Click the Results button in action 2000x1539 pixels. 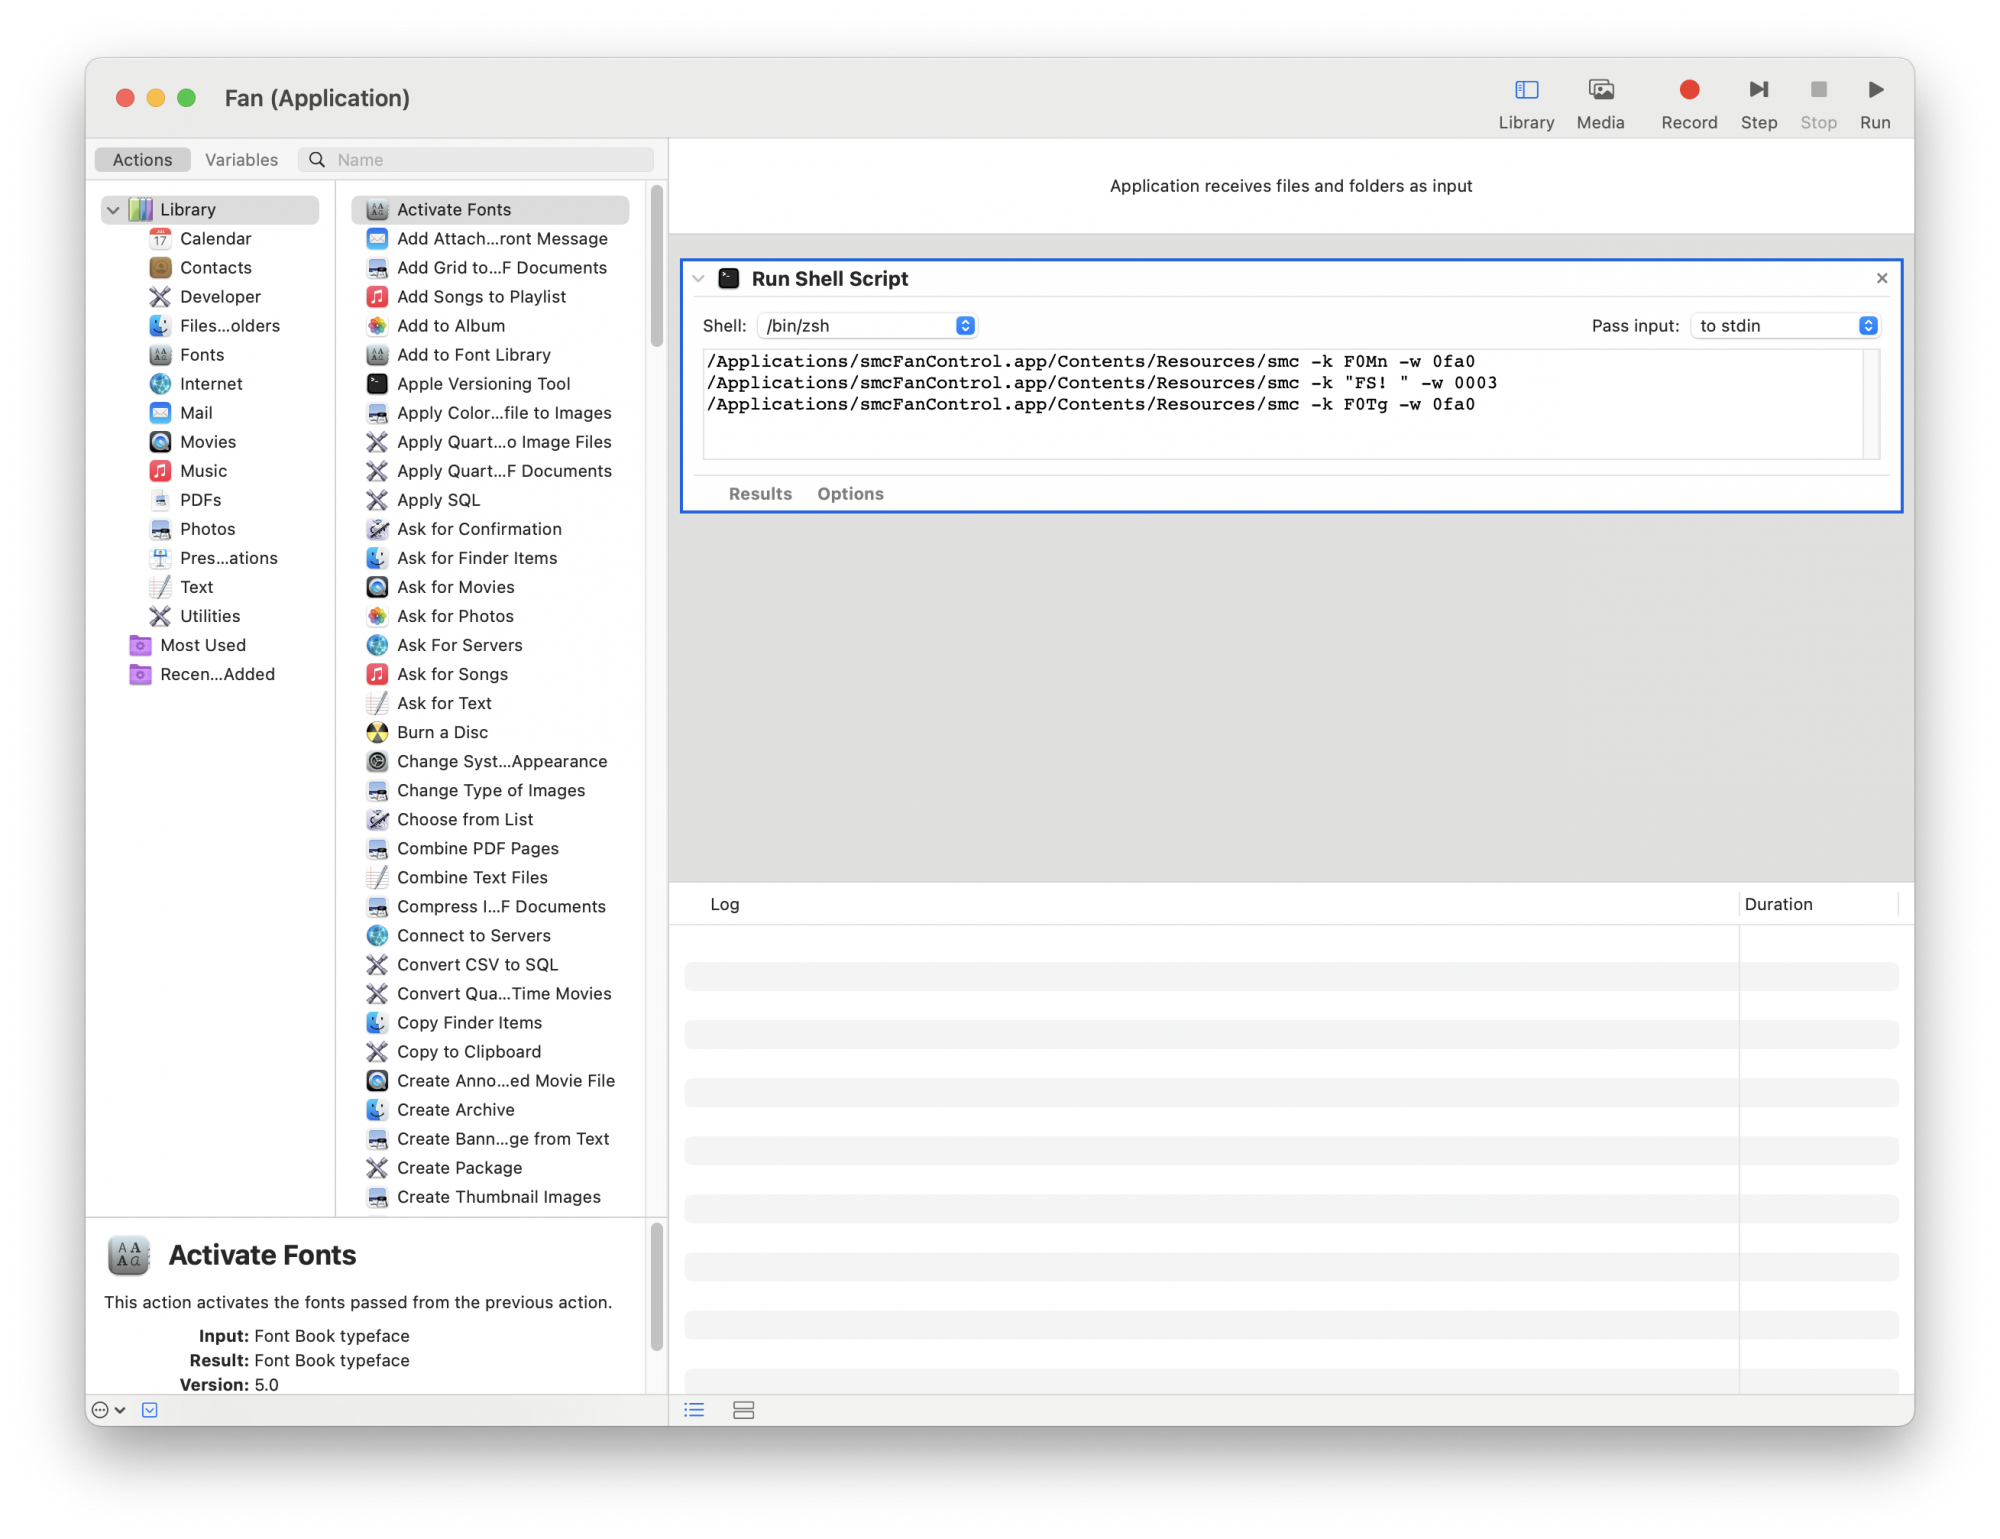(x=759, y=494)
